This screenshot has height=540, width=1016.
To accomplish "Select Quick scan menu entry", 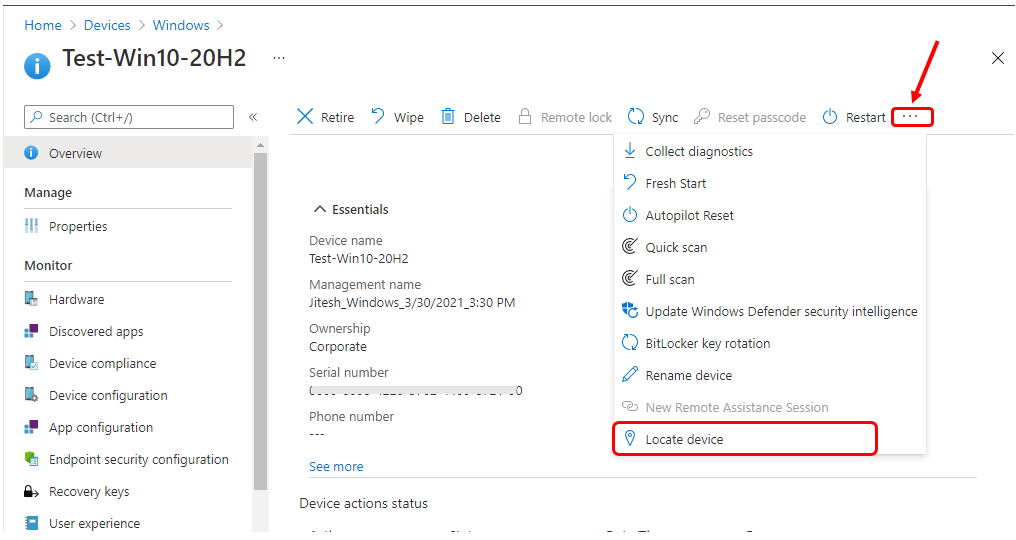I will 770,247.
